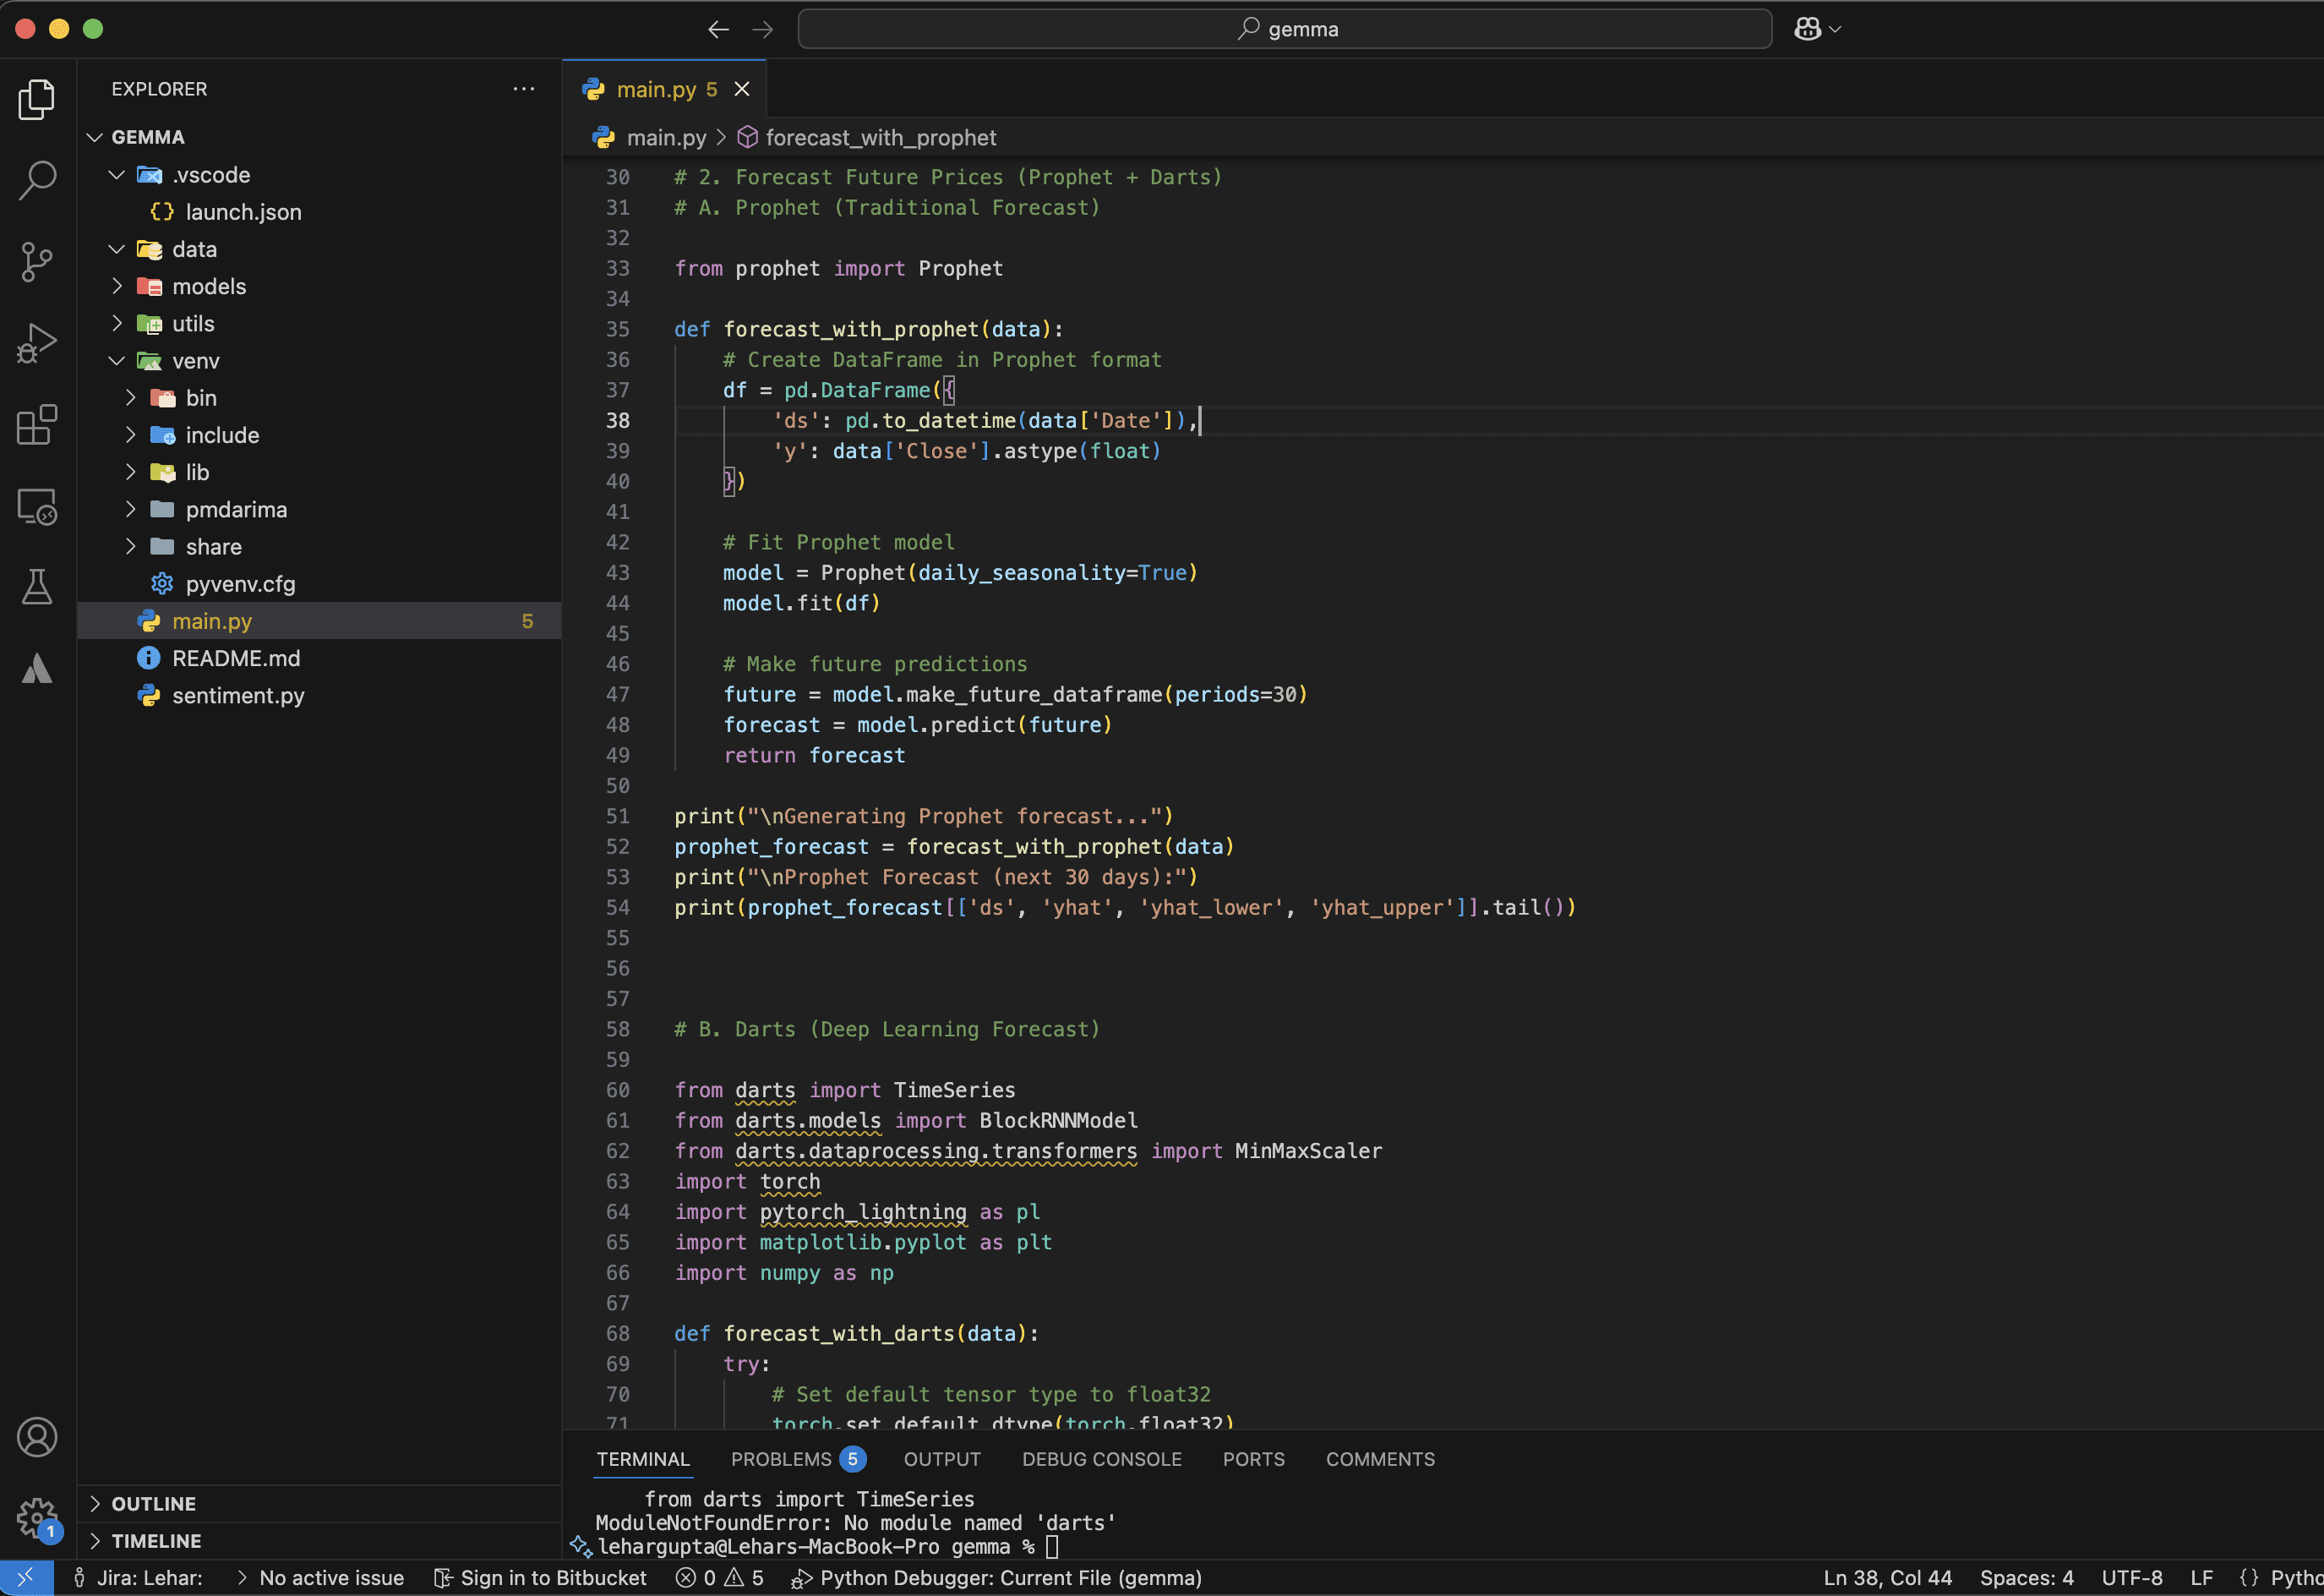Click Ln 38, Col 44 cursor position indicator

click(1887, 1578)
